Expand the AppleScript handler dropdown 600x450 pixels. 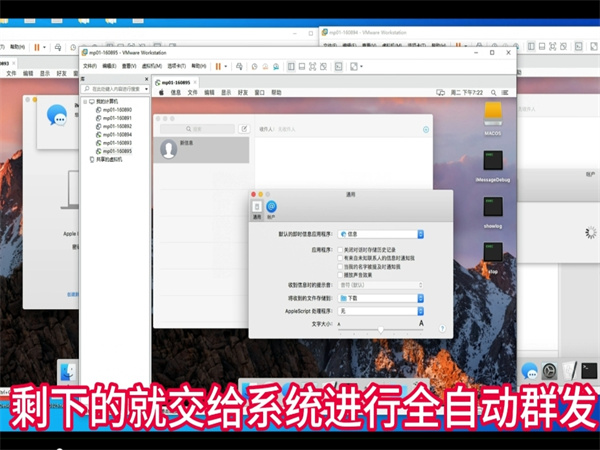pyautogui.click(x=380, y=310)
